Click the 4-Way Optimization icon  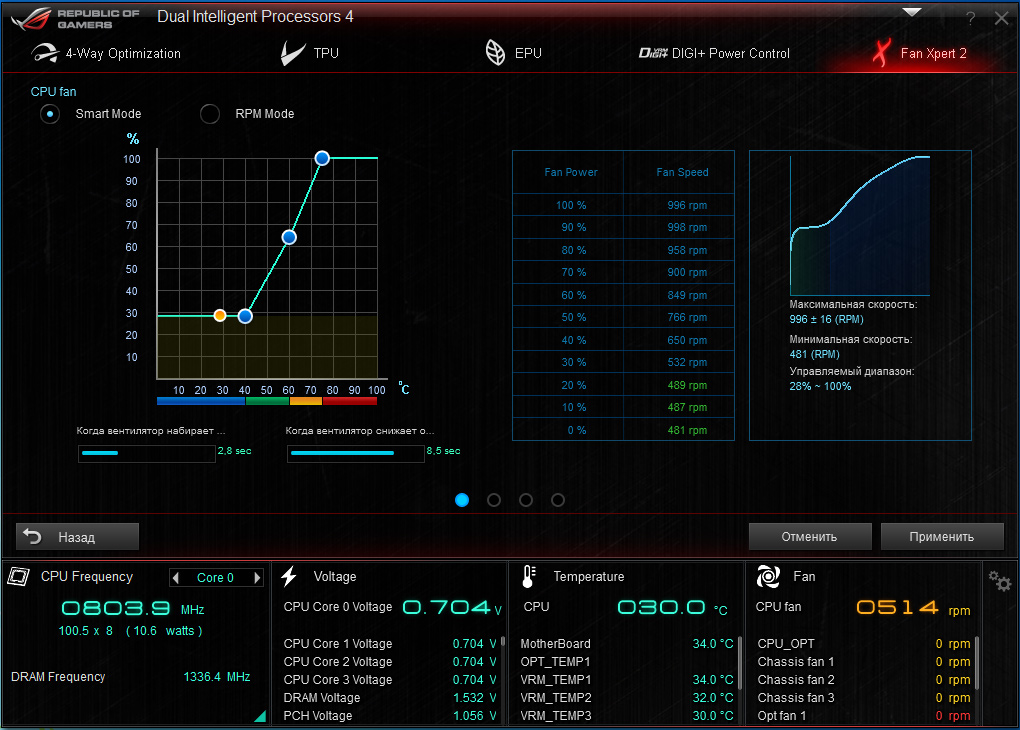[45, 53]
